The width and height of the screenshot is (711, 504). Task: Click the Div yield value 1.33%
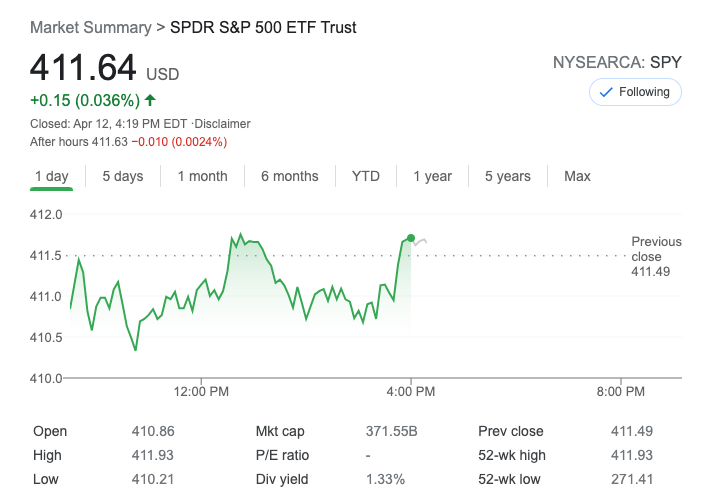[384, 480]
